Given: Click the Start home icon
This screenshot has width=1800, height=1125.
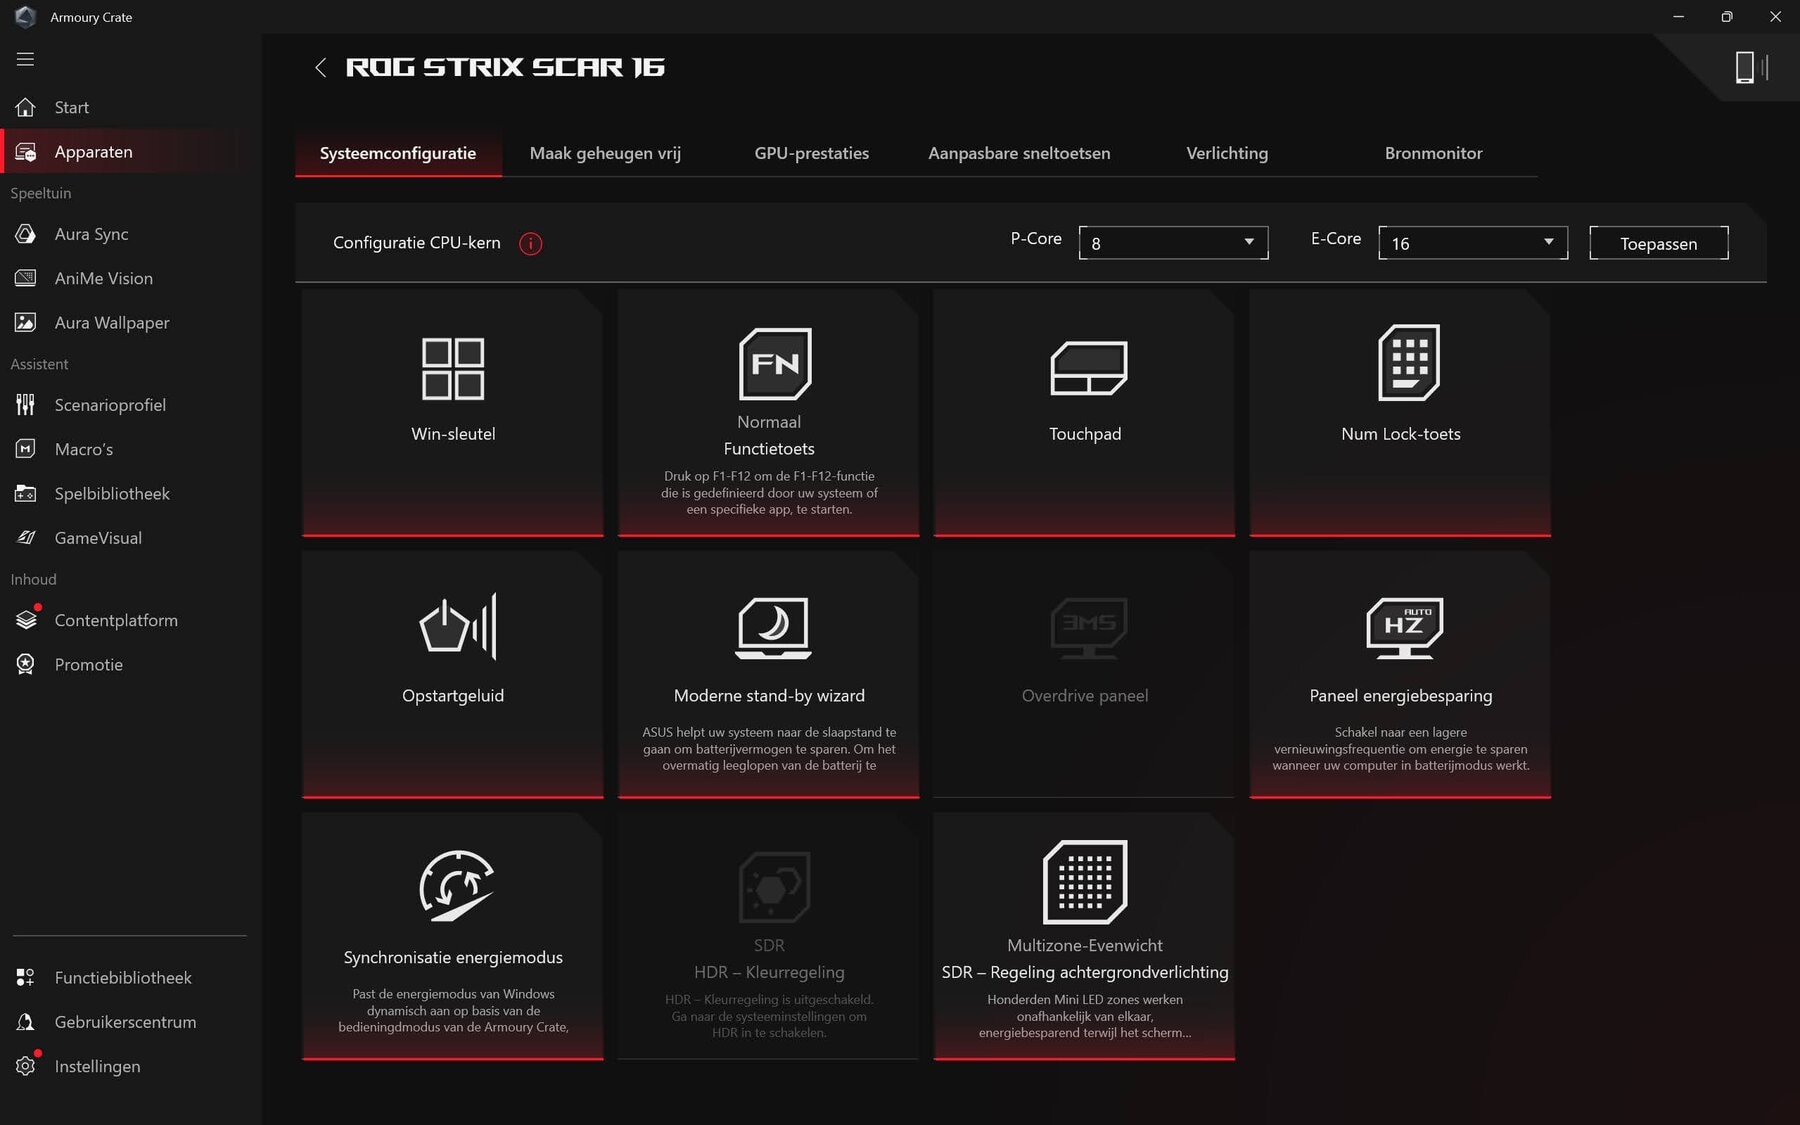Looking at the screenshot, I should pyautogui.click(x=25, y=107).
